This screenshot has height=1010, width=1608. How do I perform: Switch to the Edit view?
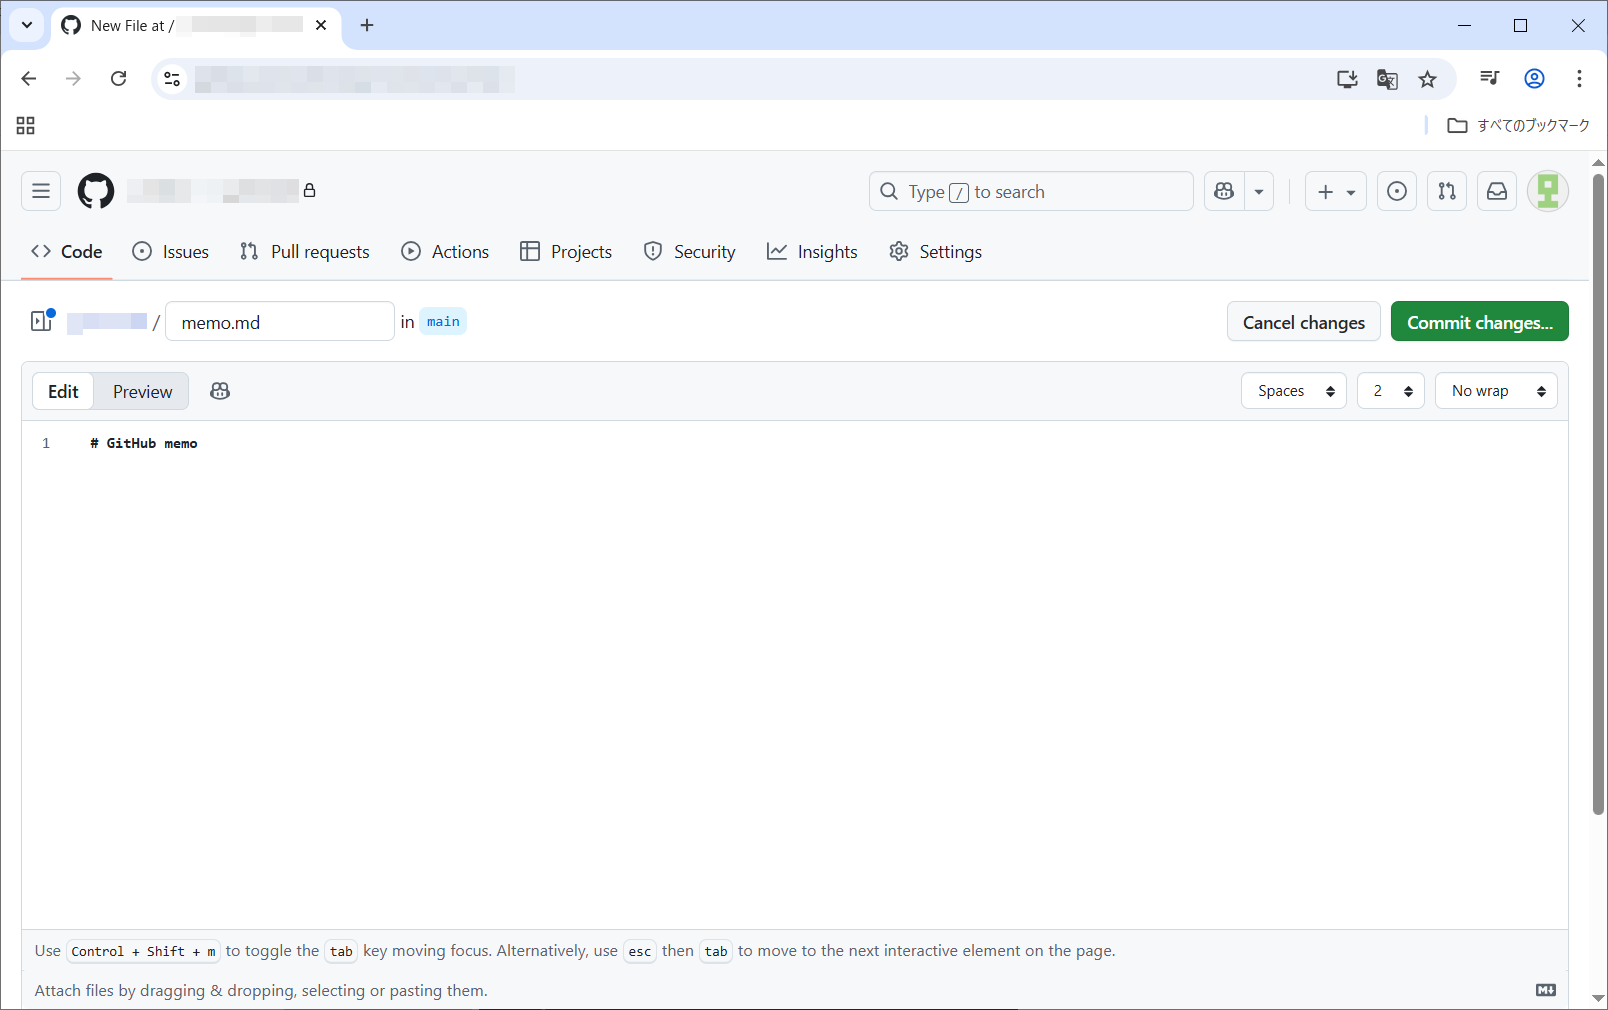[x=63, y=391]
